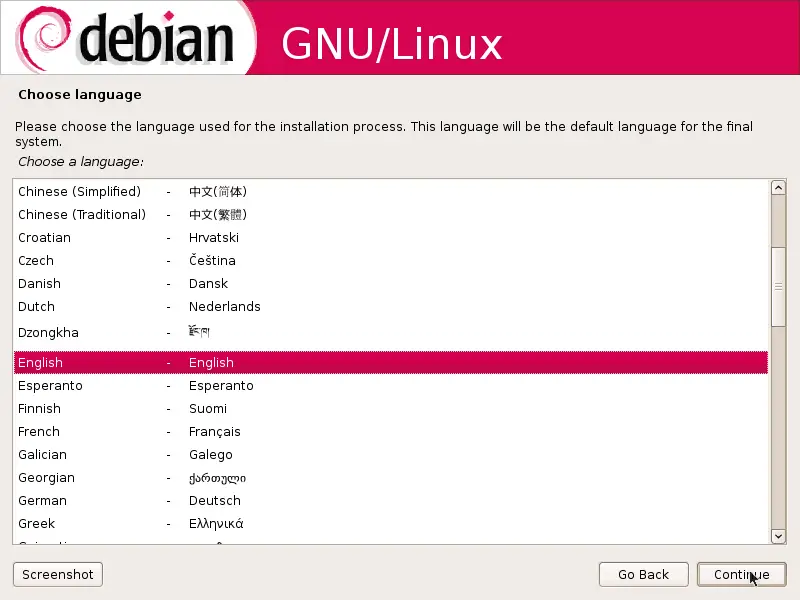Select Dutch - Nederlands row
This screenshot has height=600, width=800.
[391, 306]
